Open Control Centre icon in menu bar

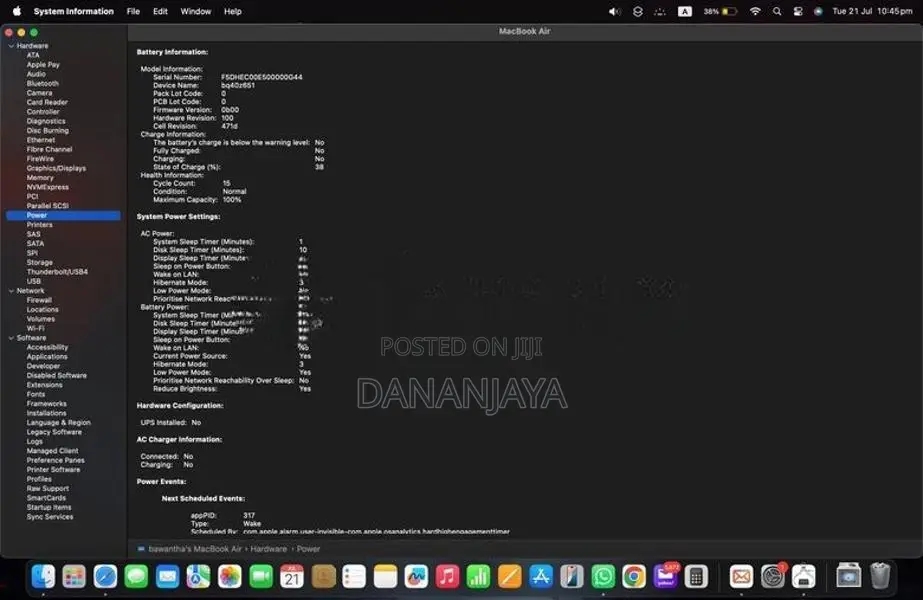click(798, 11)
